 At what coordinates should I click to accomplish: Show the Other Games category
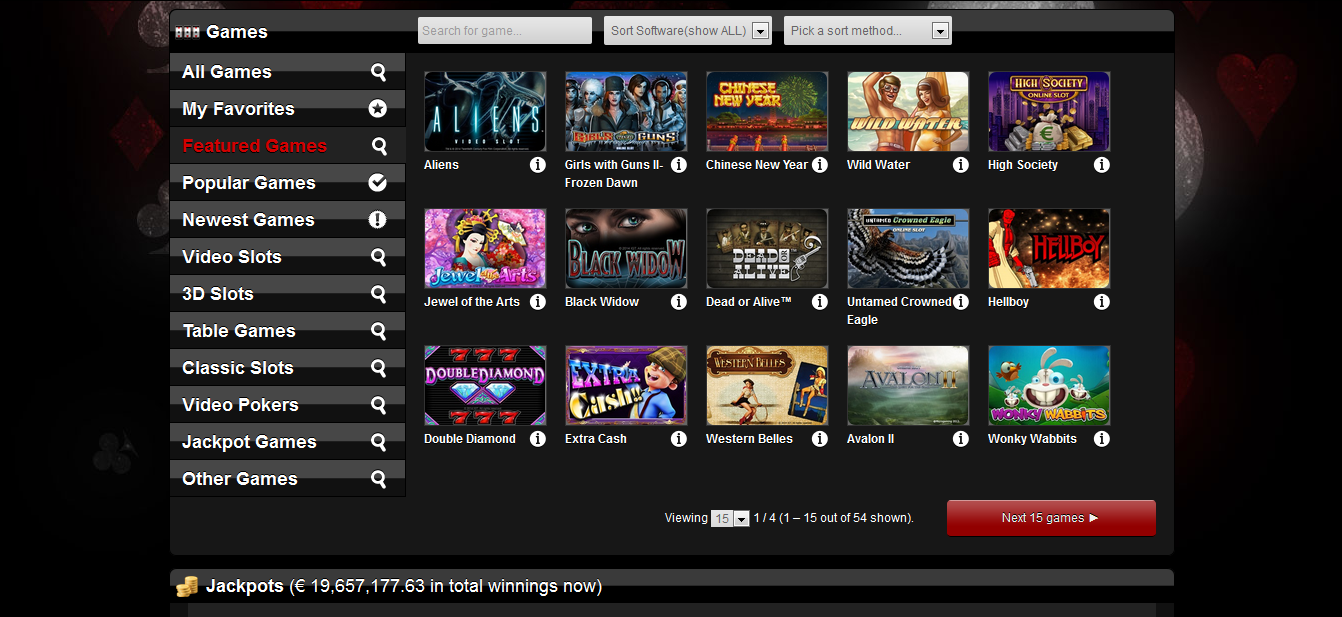[x=288, y=479]
